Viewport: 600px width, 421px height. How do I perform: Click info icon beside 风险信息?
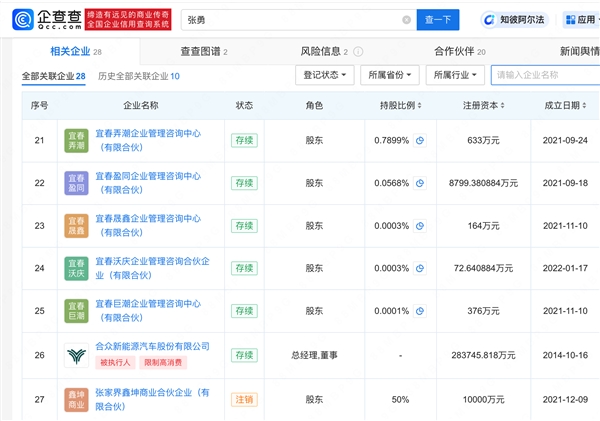(x=358, y=52)
